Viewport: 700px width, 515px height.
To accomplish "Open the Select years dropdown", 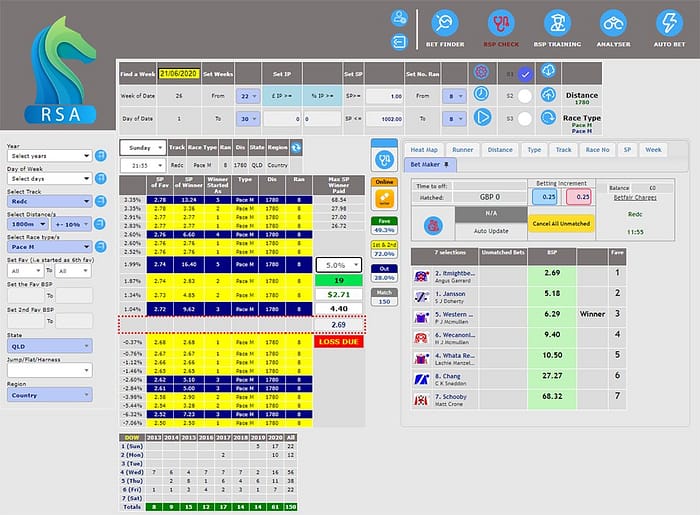I will (x=50, y=156).
